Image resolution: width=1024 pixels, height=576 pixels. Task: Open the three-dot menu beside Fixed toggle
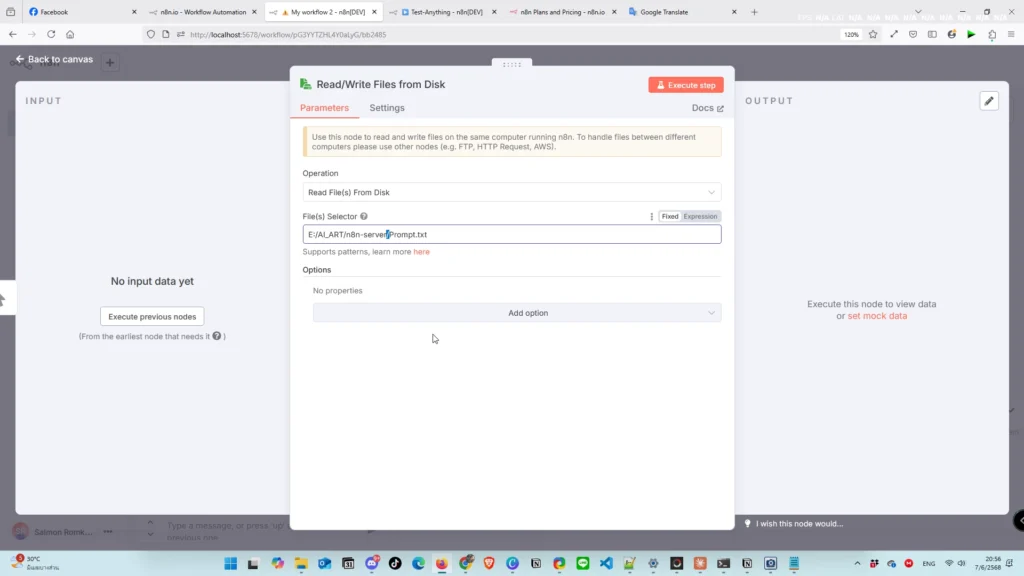point(652,216)
